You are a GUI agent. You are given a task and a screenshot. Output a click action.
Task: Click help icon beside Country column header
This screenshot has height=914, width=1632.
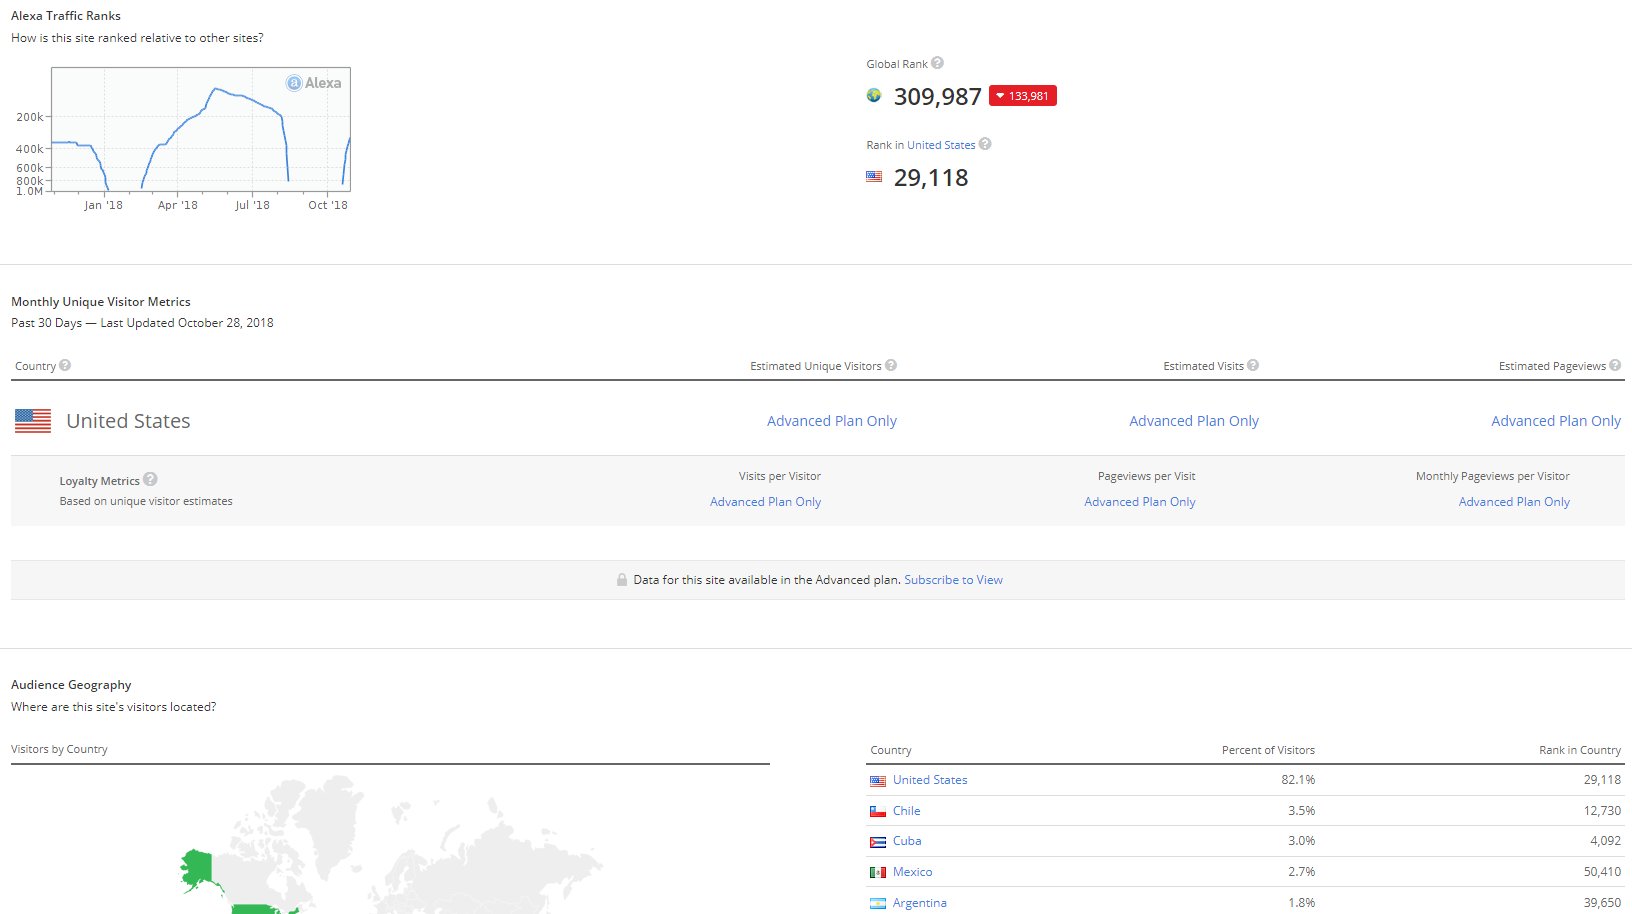click(65, 365)
